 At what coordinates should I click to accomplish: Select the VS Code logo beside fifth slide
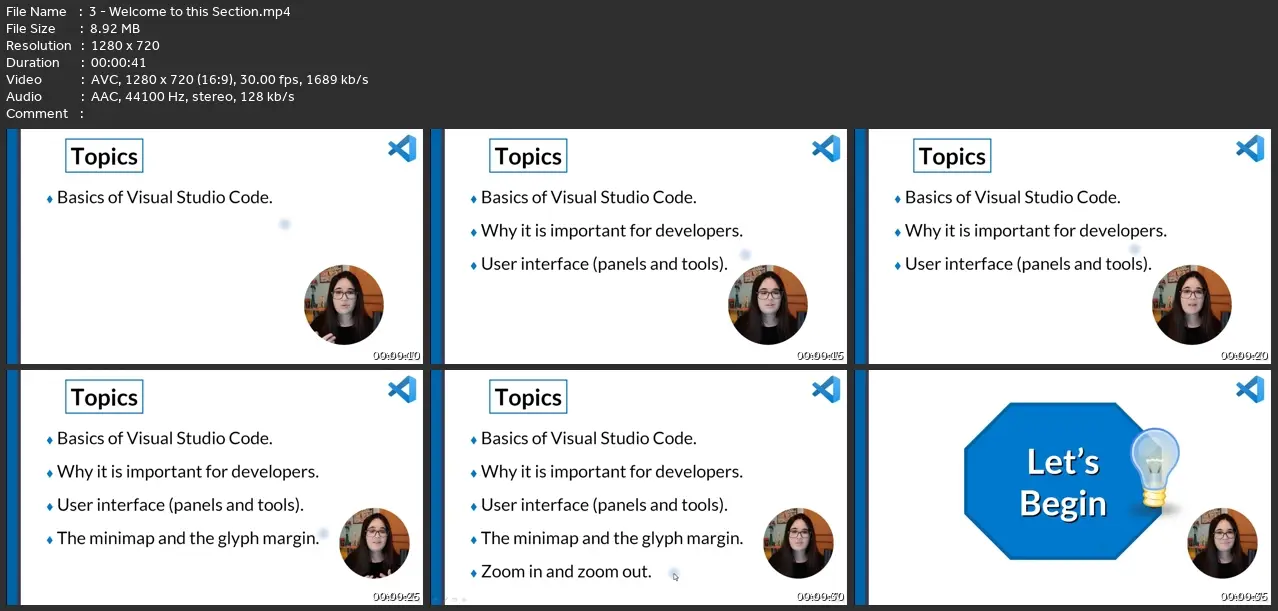(x=825, y=389)
